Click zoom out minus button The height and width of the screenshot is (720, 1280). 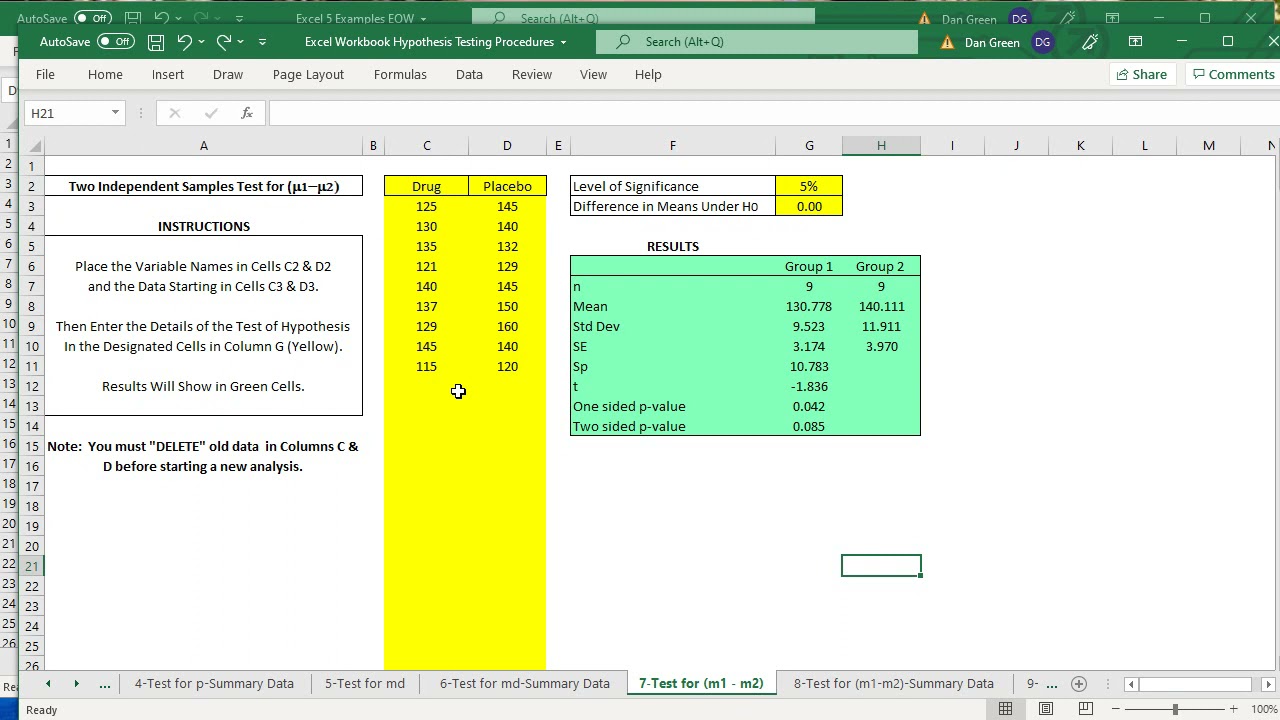point(1115,709)
